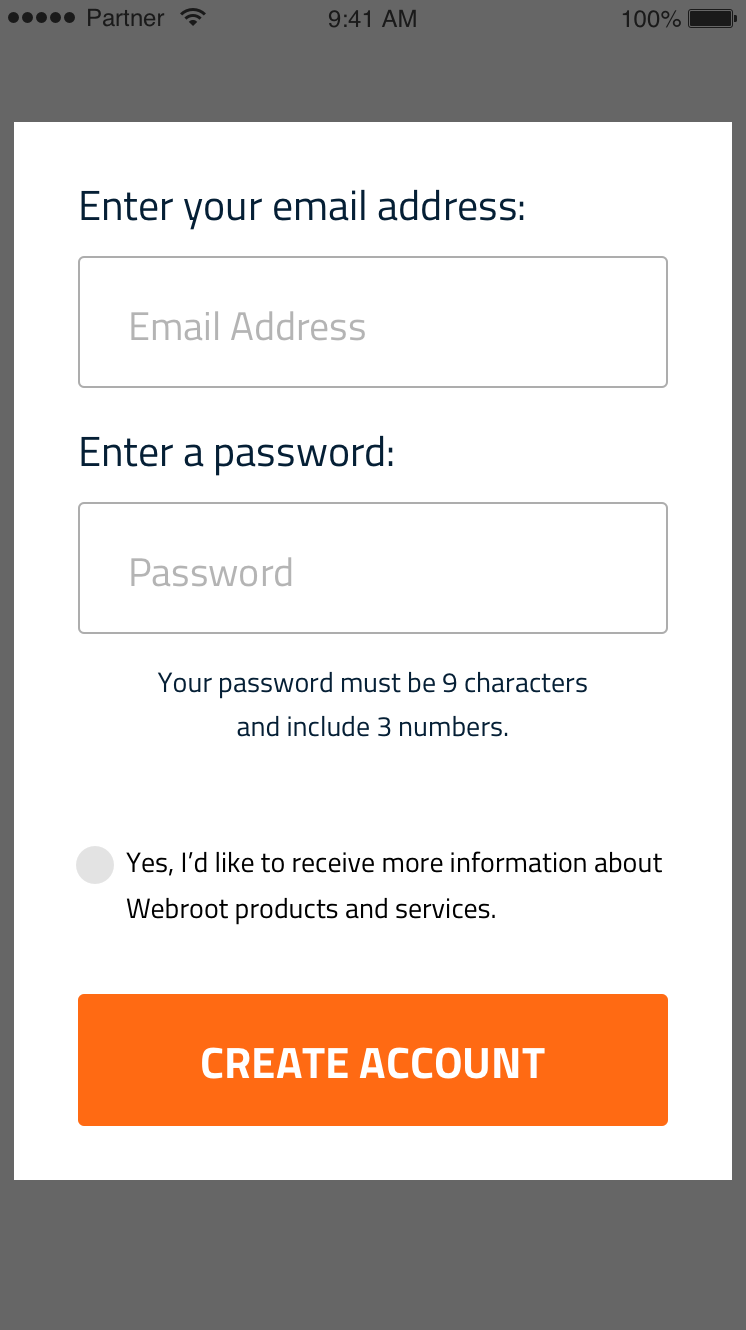Tap the 100% battery percentage

click(x=650, y=19)
